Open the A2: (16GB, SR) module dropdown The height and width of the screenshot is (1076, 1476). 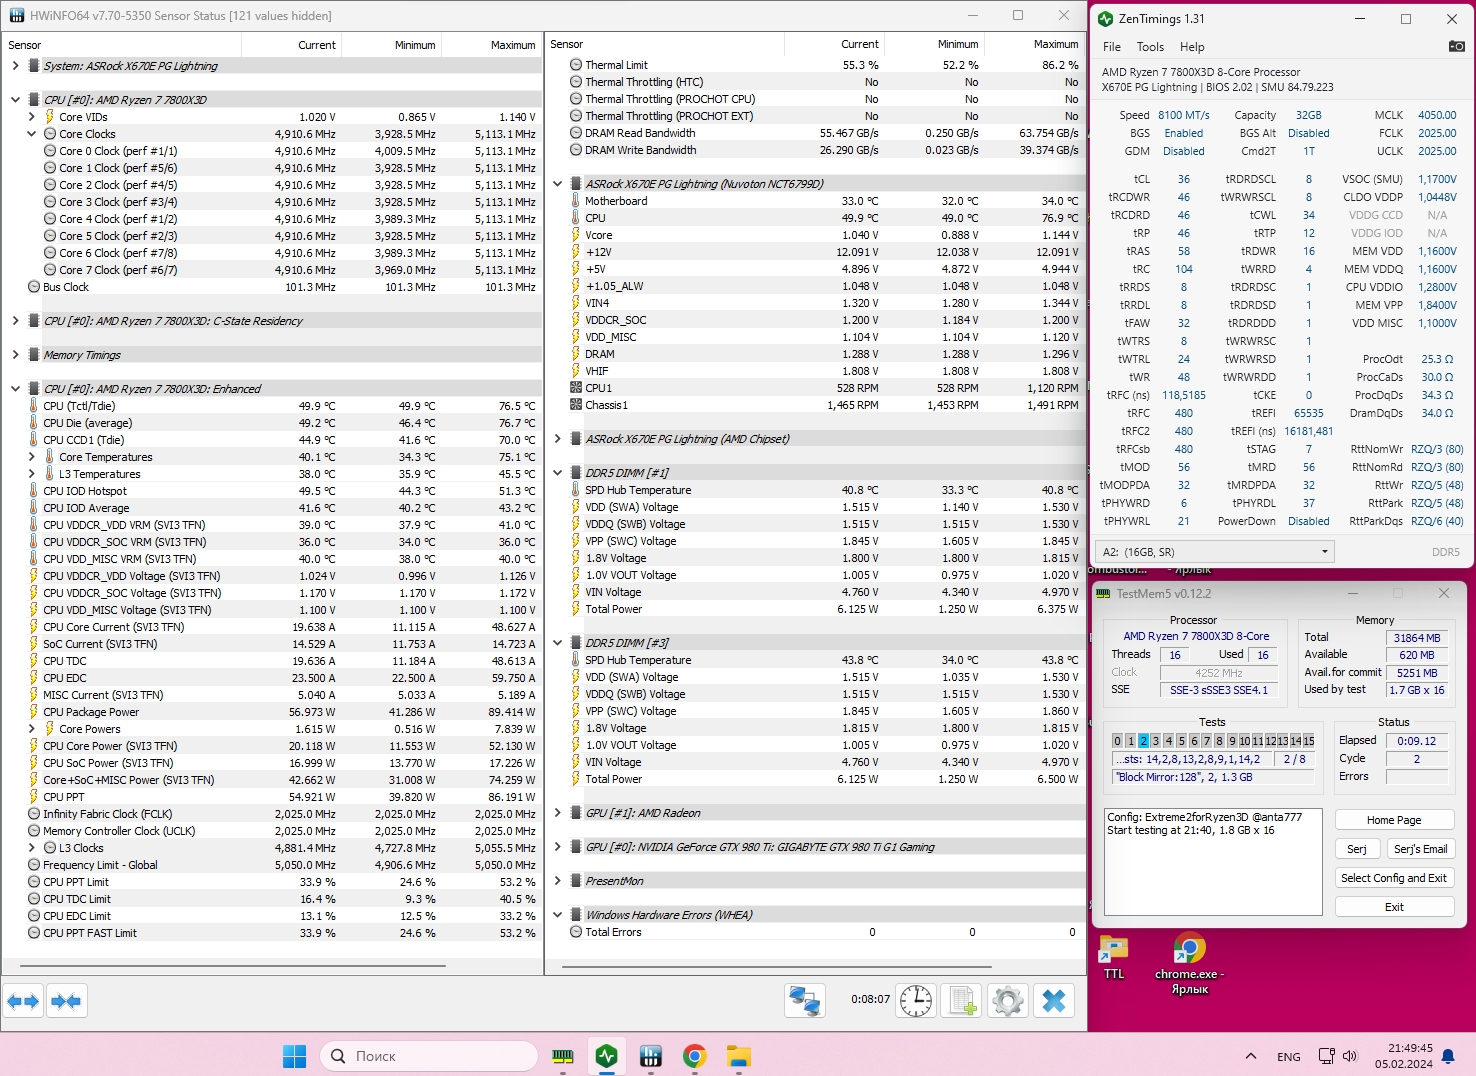pyautogui.click(x=1216, y=551)
